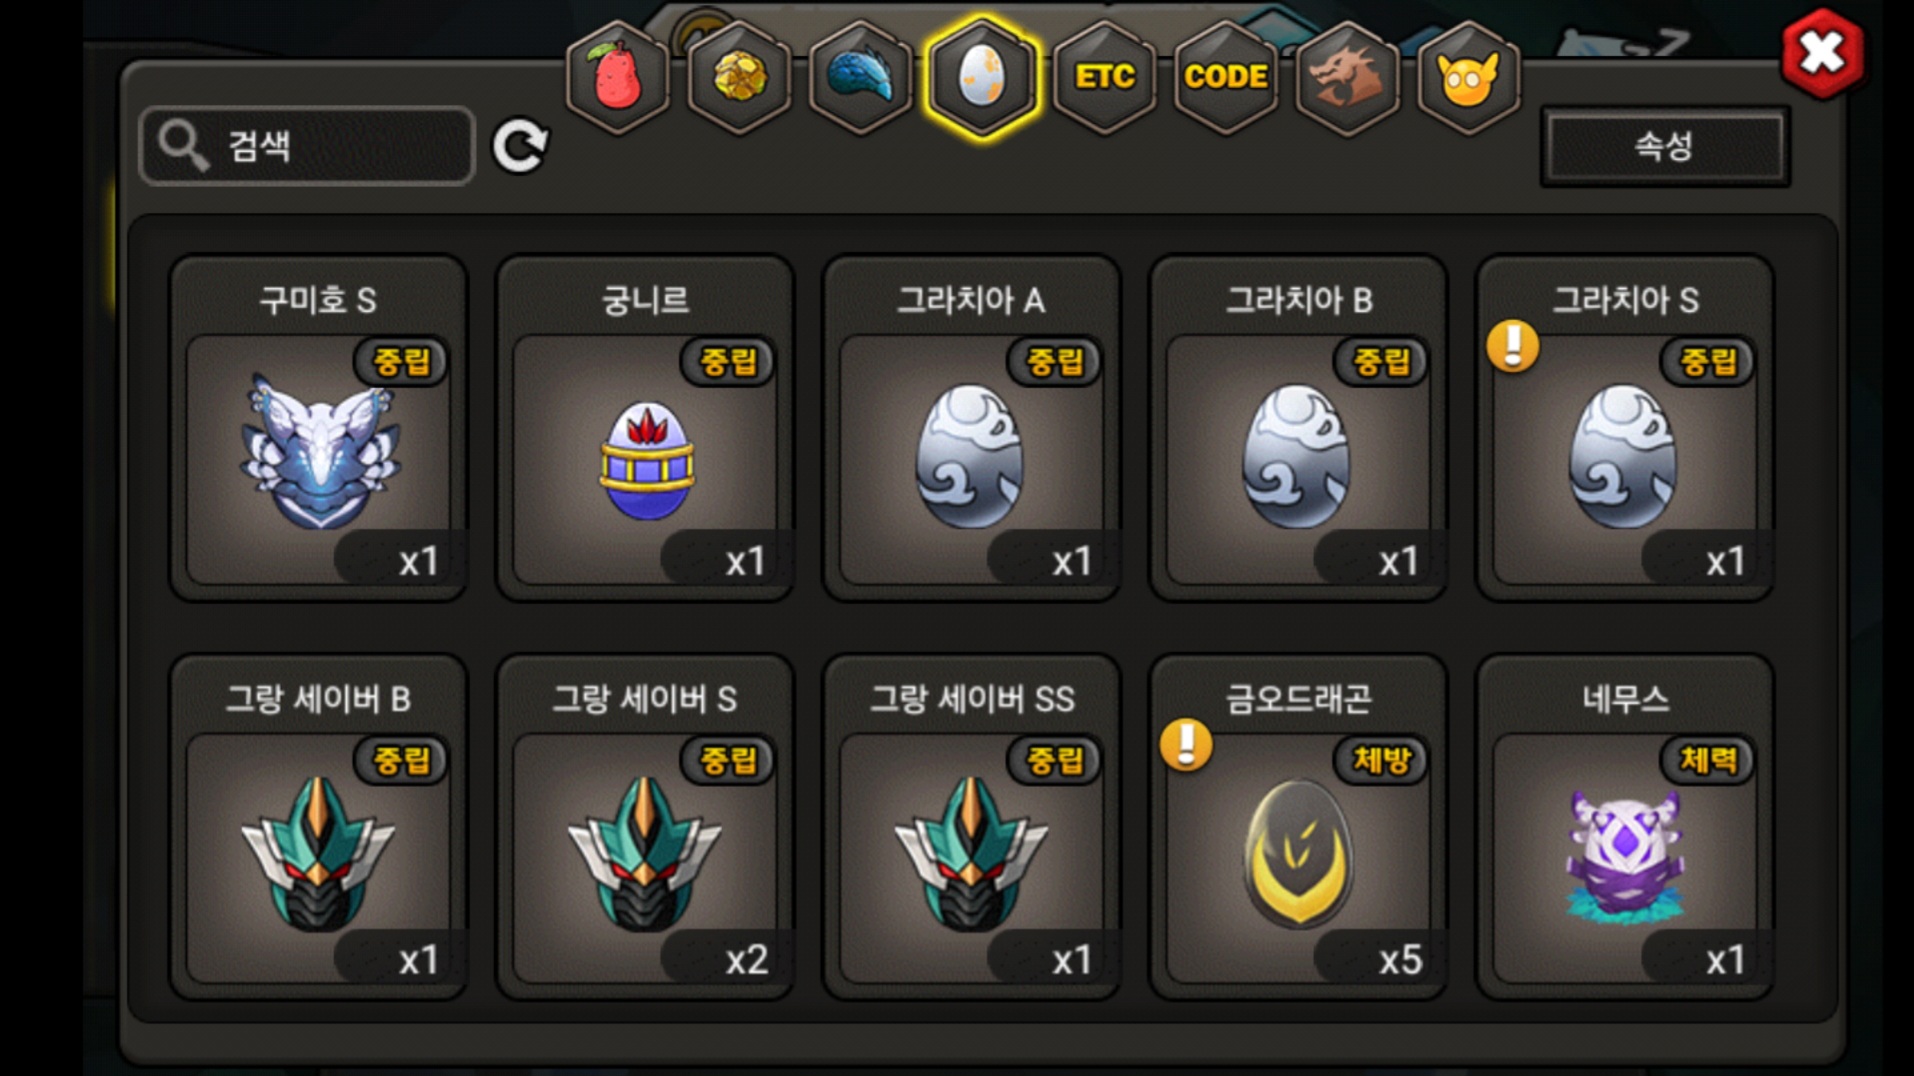This screenshot has height=1076, width=1914.
Task: Click the 검색 search field
Action: (x=307, y=146)
